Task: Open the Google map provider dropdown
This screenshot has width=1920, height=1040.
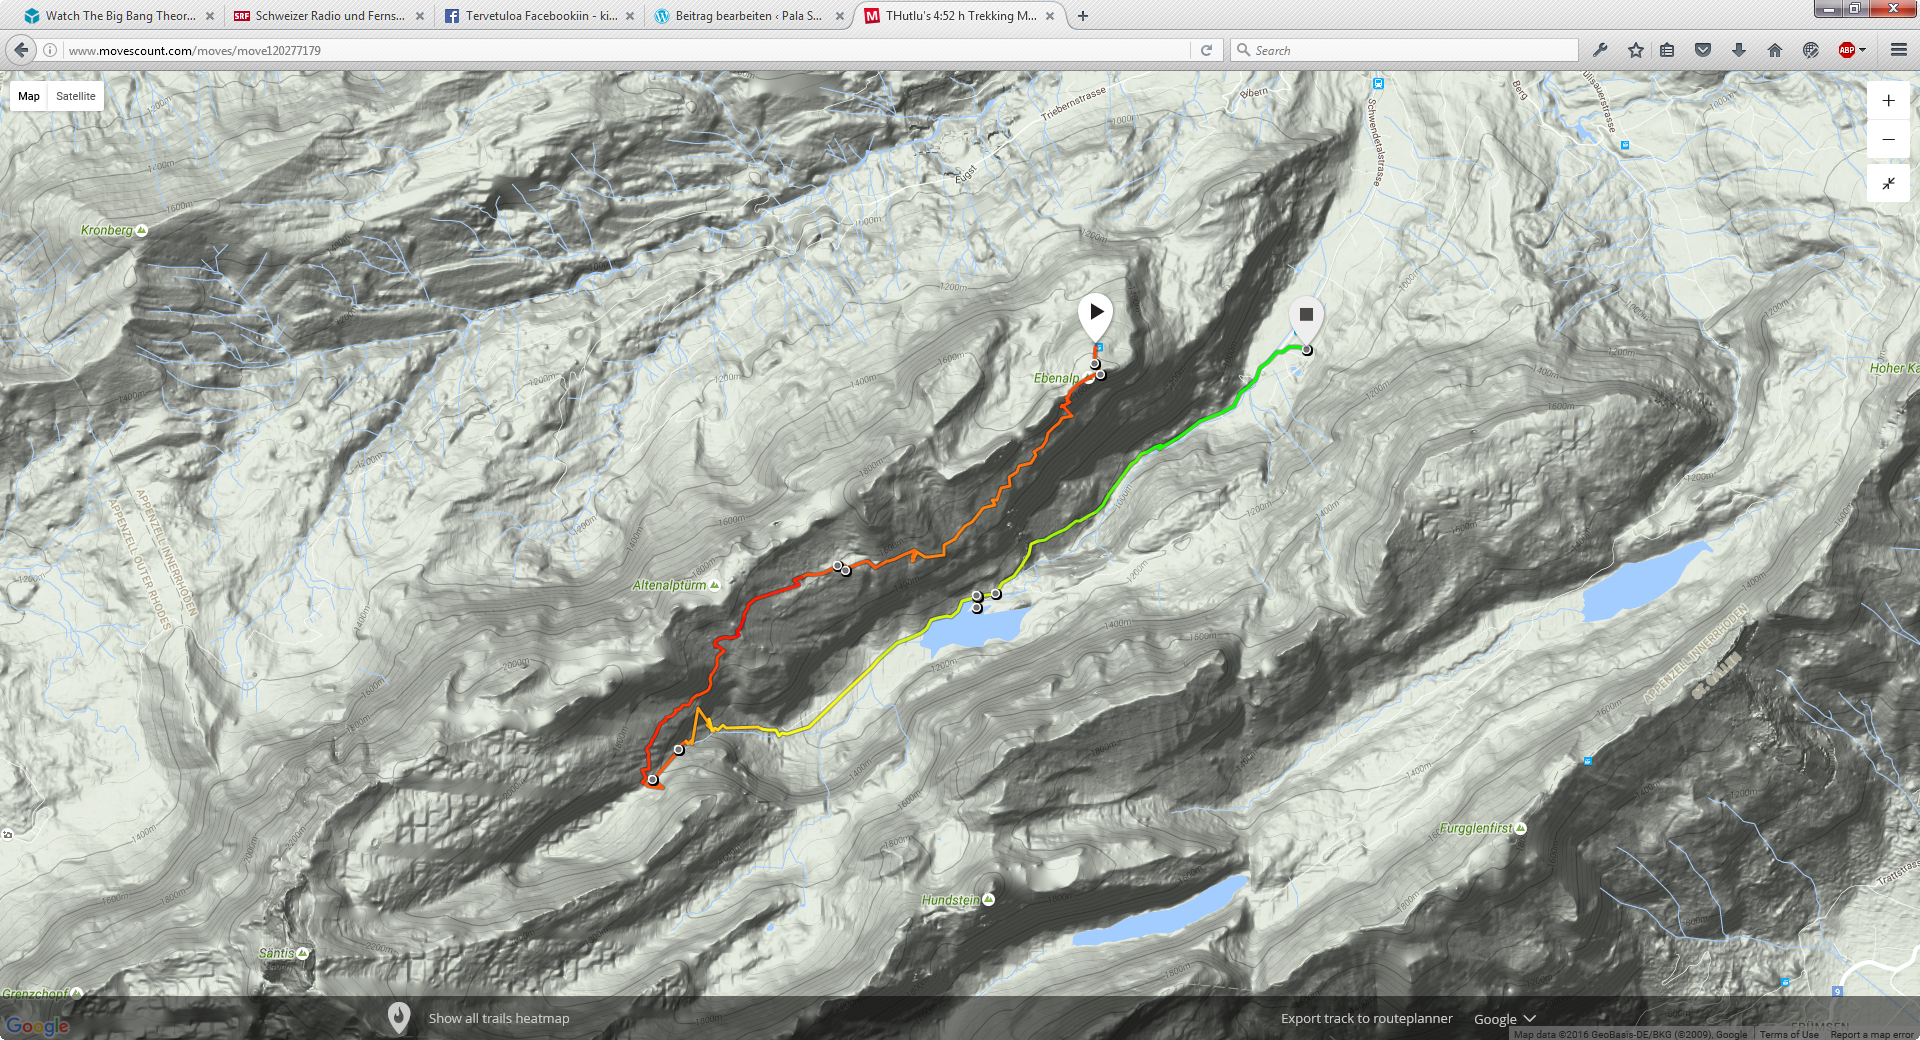Action: [x=1504, y=1019]
